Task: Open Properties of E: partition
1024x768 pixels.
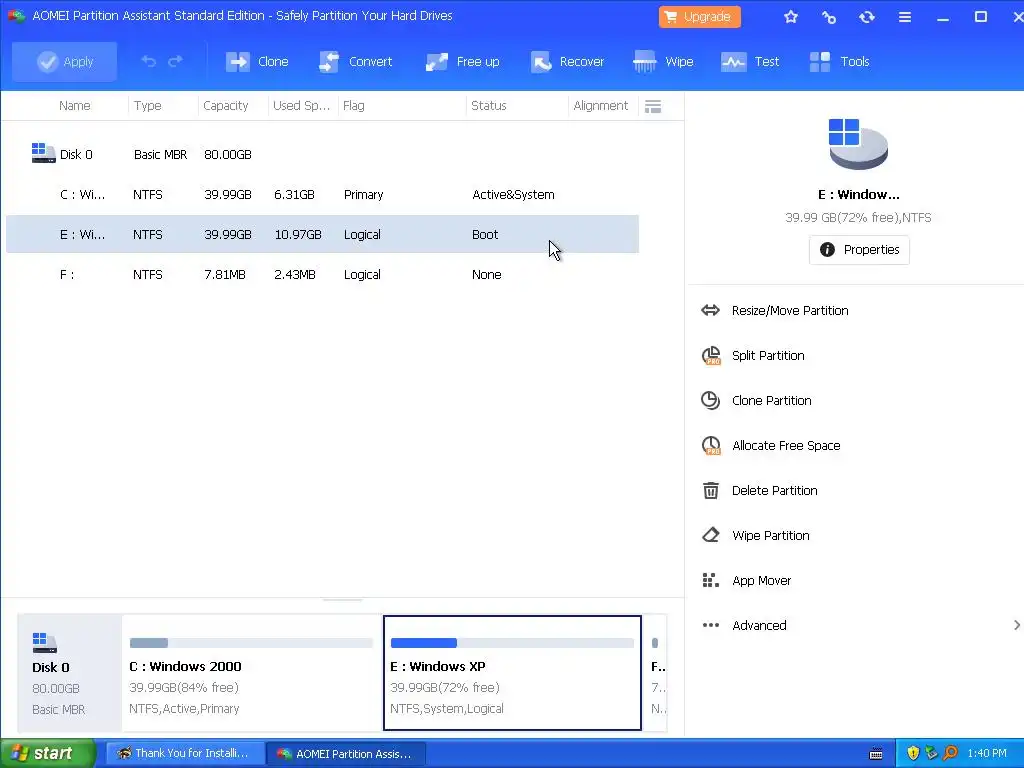Action: pyautogui.click(x=859, y=250)
